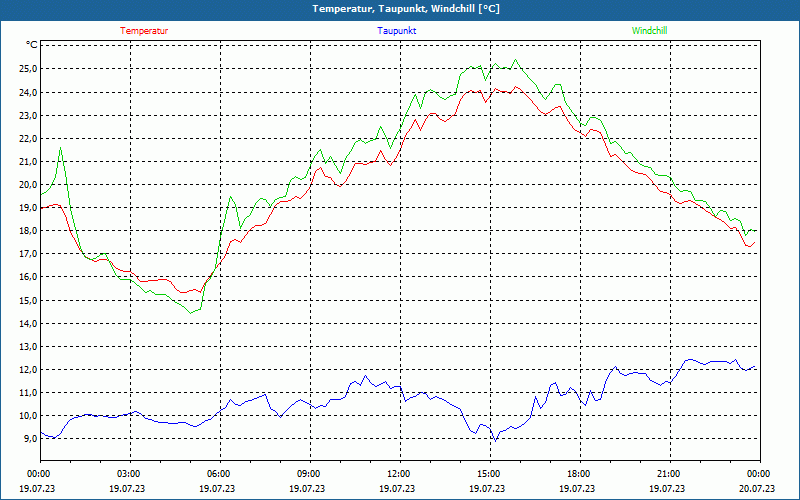The width and height of the screenshot is (800, 500).
Task: Click the 24,0 y-axis value
Action: pyautogui.click(x=29, y=92)
